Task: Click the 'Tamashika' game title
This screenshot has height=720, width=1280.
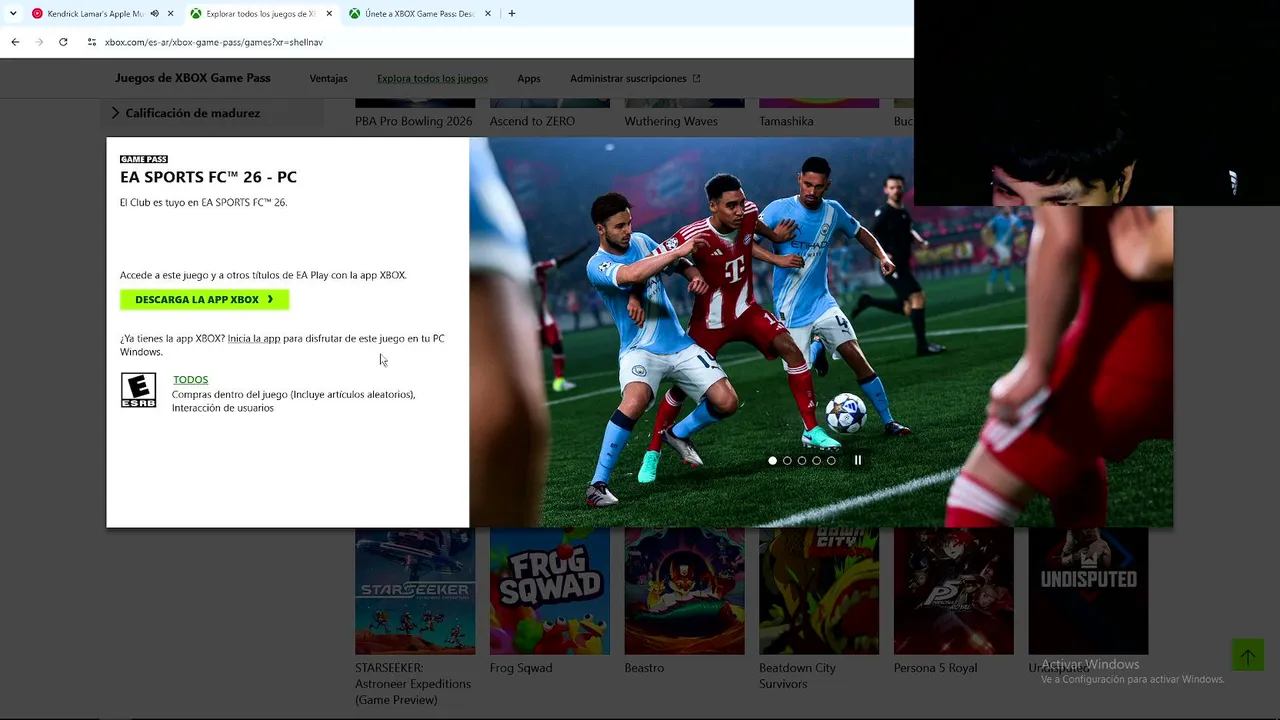Action: point(786,121)
